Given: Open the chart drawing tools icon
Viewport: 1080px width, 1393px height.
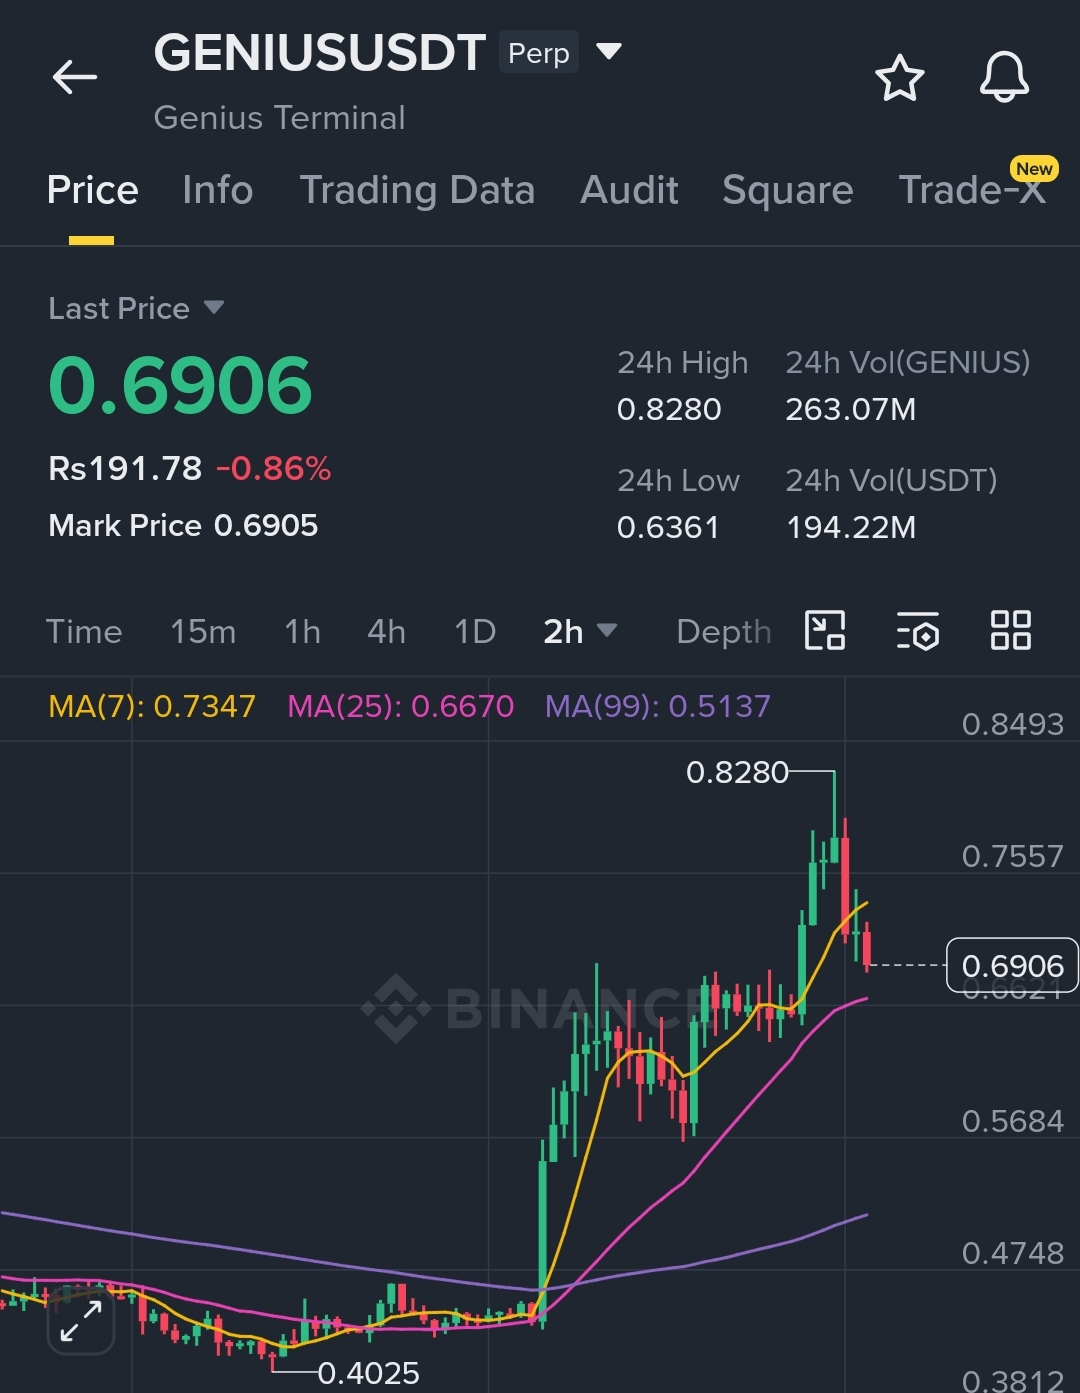Looking at the screenshot, I should [x=825, y=631].
